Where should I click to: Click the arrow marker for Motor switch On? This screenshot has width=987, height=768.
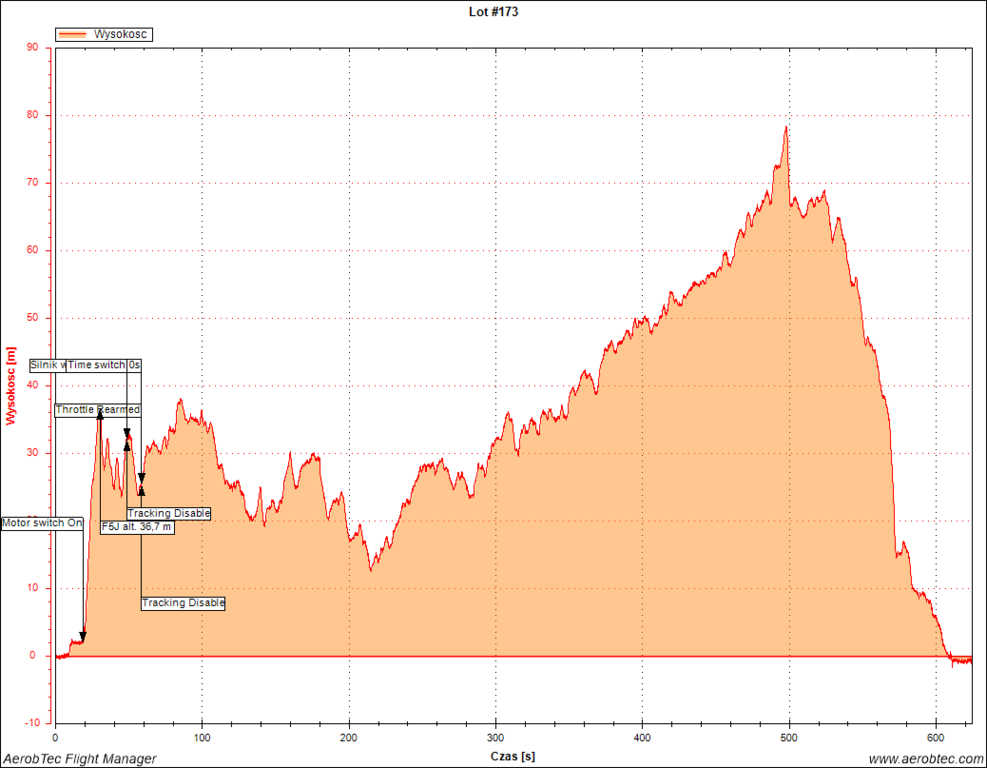(83, 636)
